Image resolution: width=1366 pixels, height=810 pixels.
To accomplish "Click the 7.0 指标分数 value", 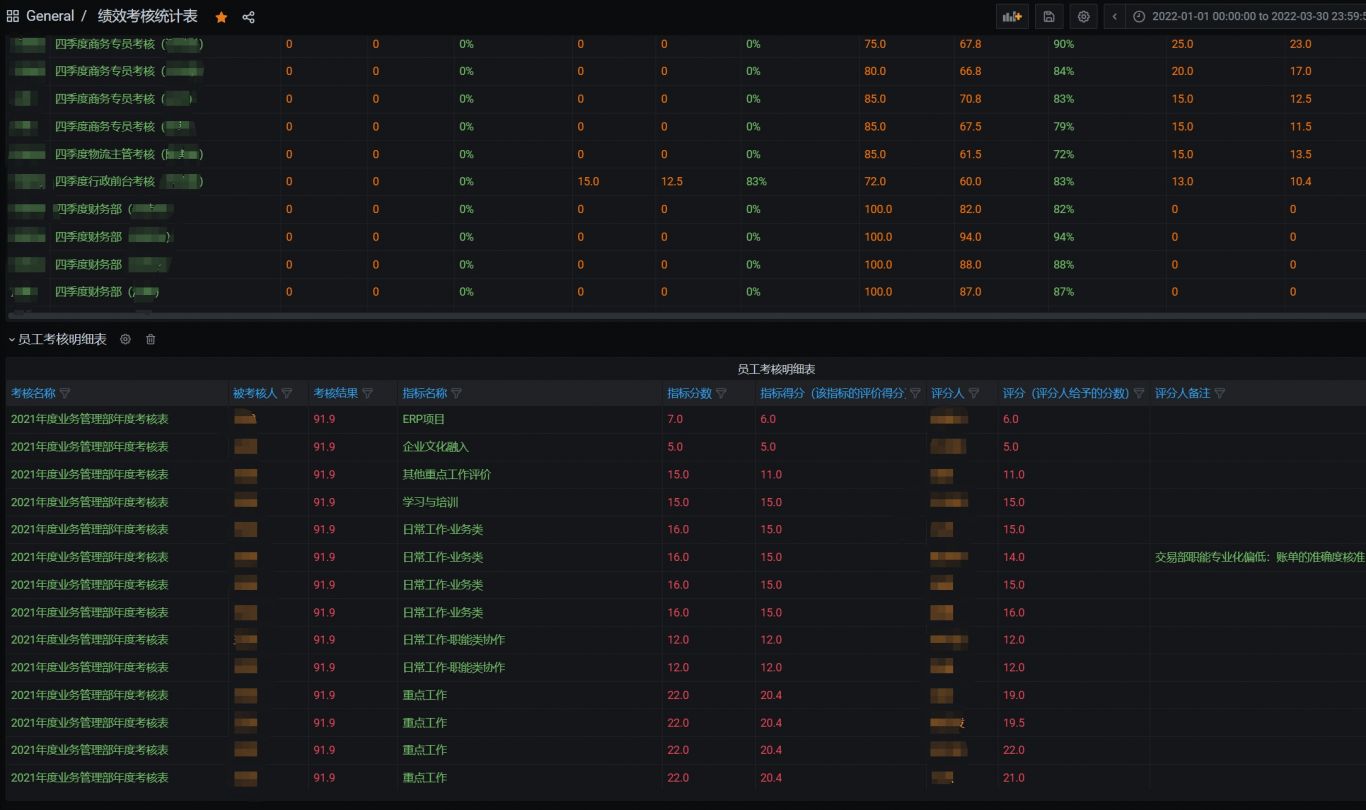I will (675, 419).
